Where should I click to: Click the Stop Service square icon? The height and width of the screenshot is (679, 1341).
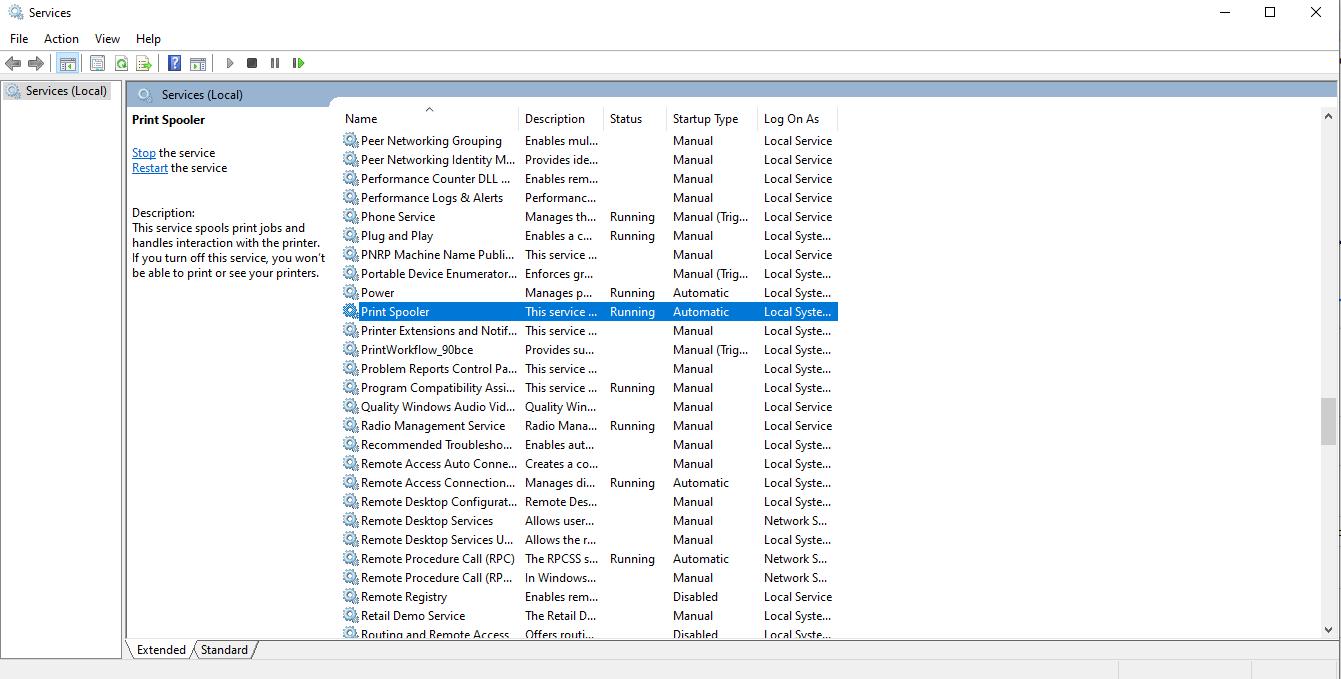pos(252,63)
